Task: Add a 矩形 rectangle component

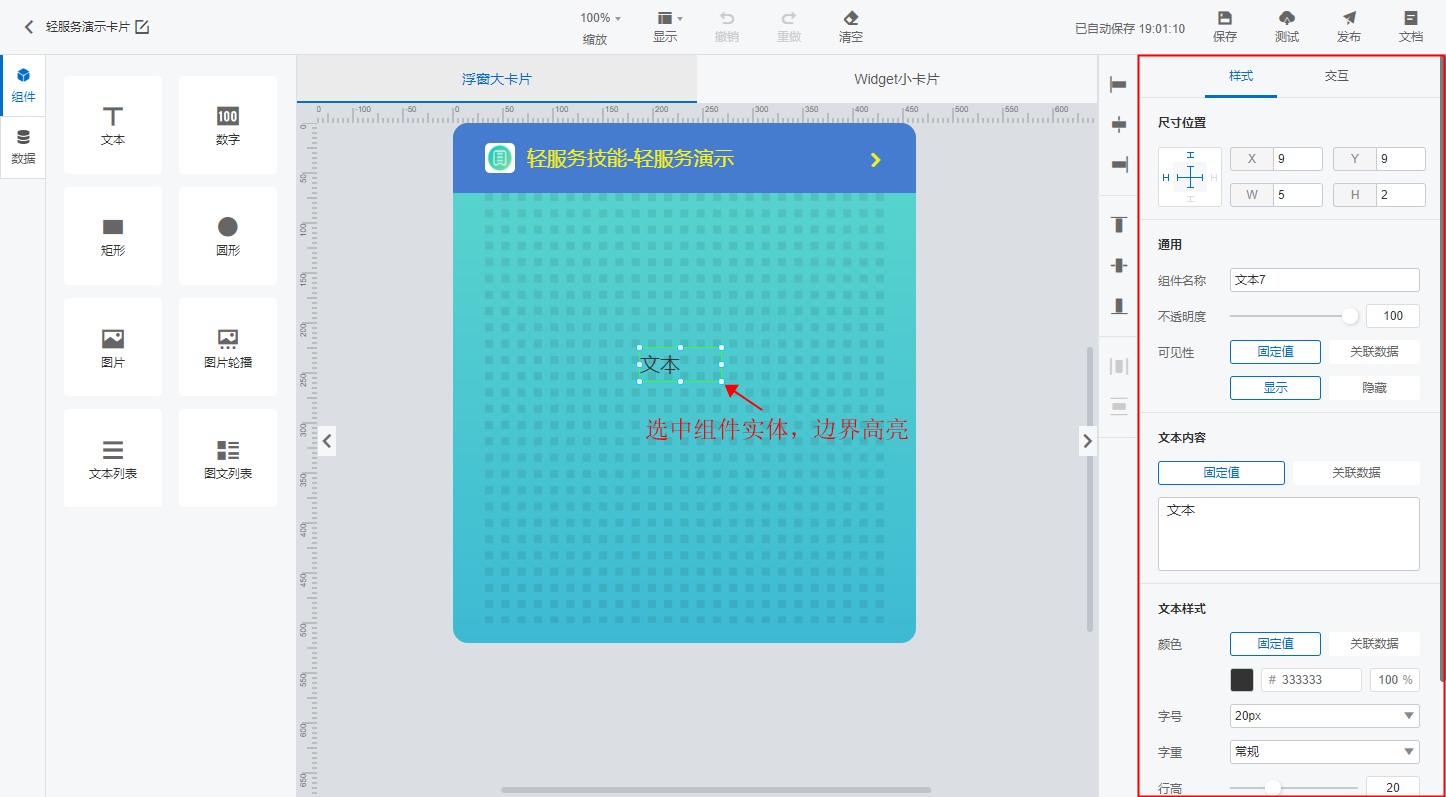Action: pyautogui.click(x=113, y=236)
